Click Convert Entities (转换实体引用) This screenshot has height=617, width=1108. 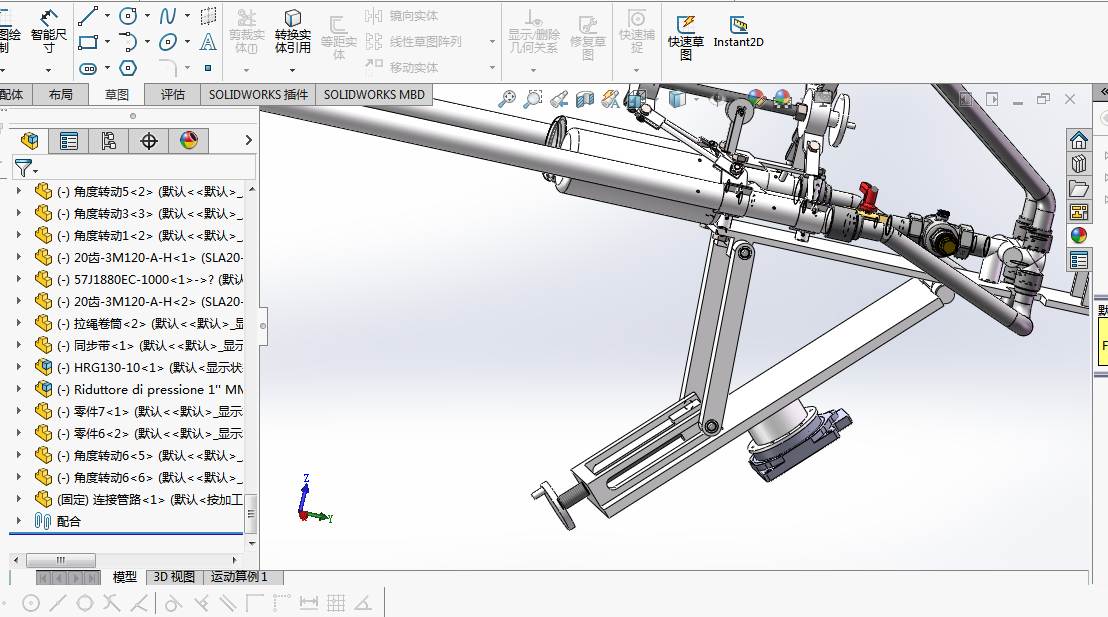[293, 32]
